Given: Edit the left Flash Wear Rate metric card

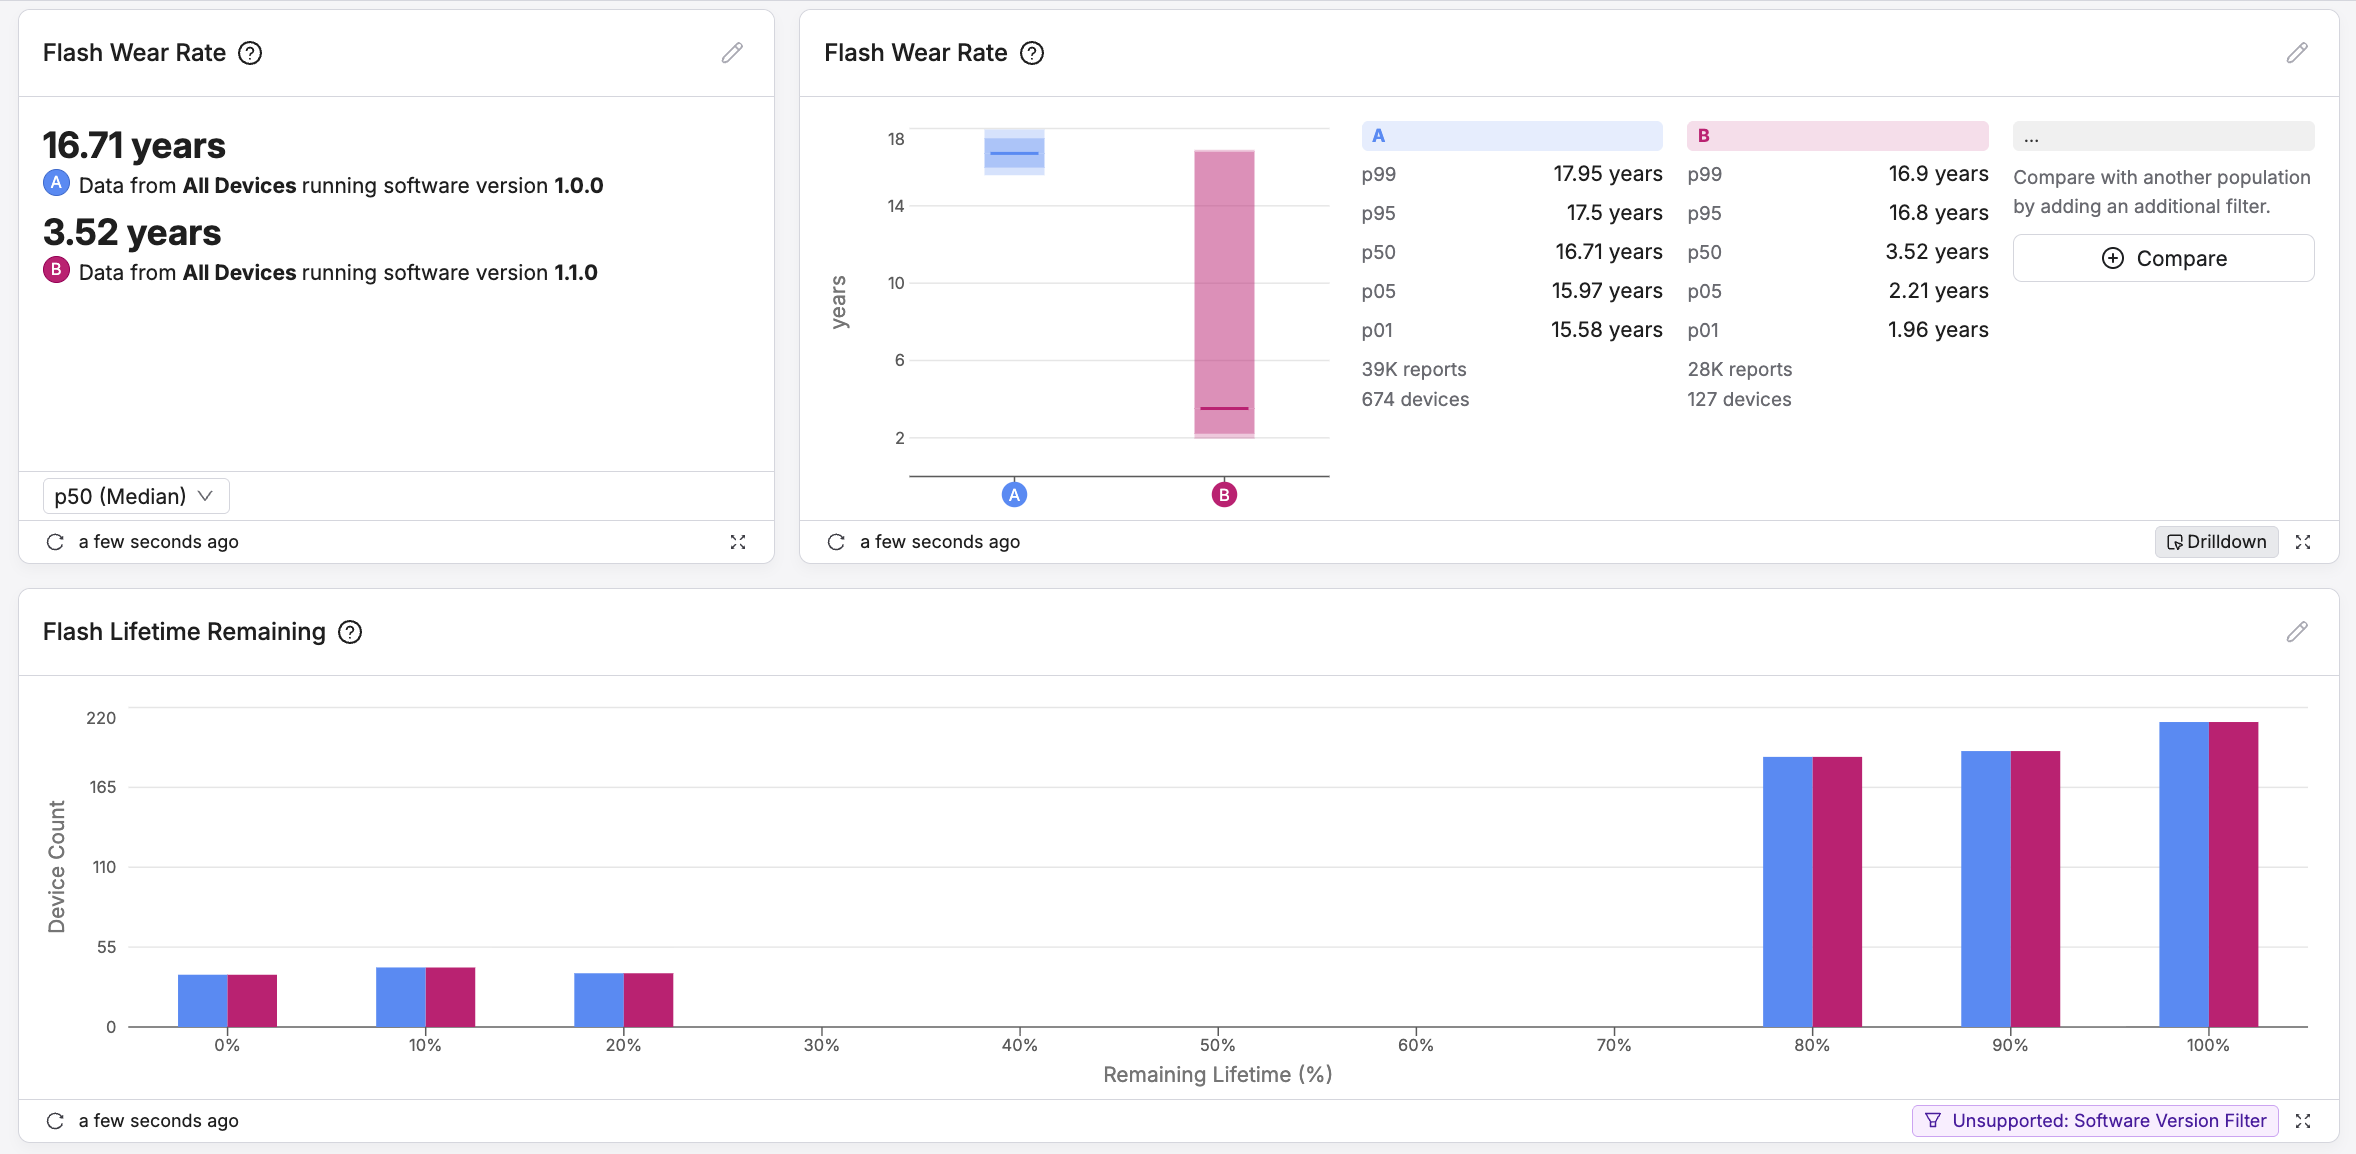Looking at the screenshot, I should [732, 52].
